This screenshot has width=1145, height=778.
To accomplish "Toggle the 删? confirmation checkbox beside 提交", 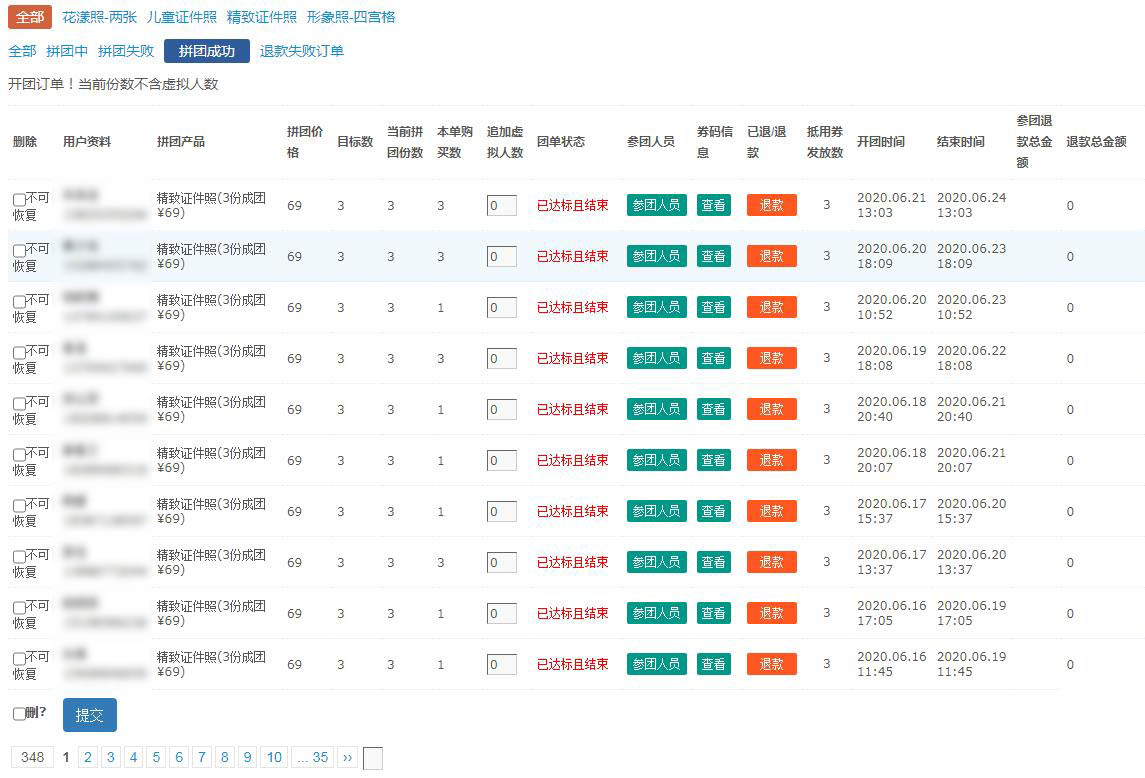I will (x=19, y=714).
